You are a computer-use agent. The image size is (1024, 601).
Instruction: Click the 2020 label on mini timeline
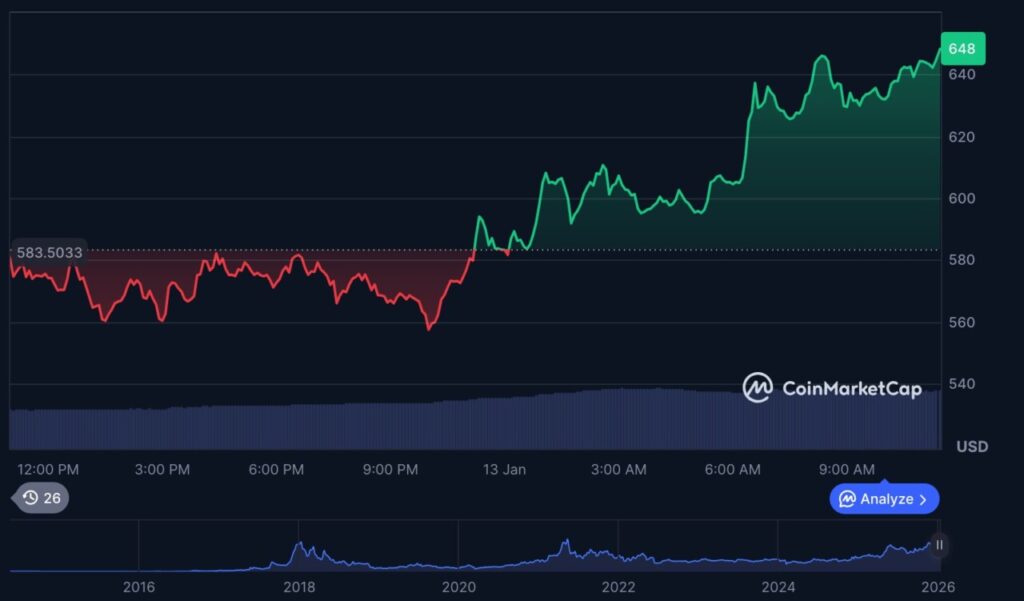(x=459, y=586)
